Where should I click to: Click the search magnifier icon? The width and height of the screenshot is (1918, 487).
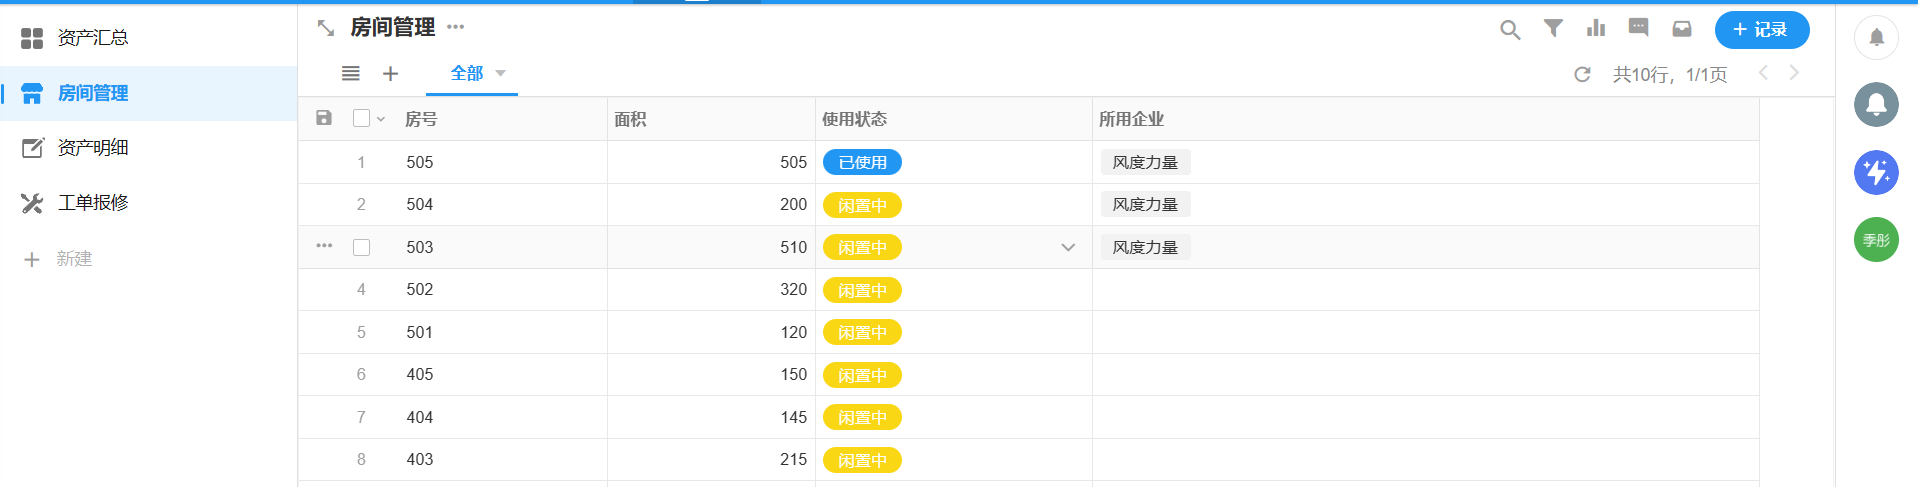1510,30
